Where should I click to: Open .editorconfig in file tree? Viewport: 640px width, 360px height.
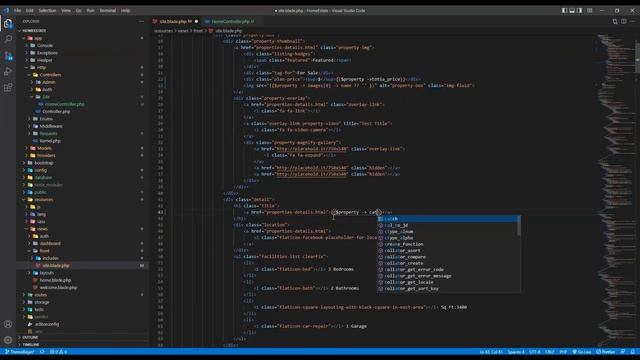44,324
